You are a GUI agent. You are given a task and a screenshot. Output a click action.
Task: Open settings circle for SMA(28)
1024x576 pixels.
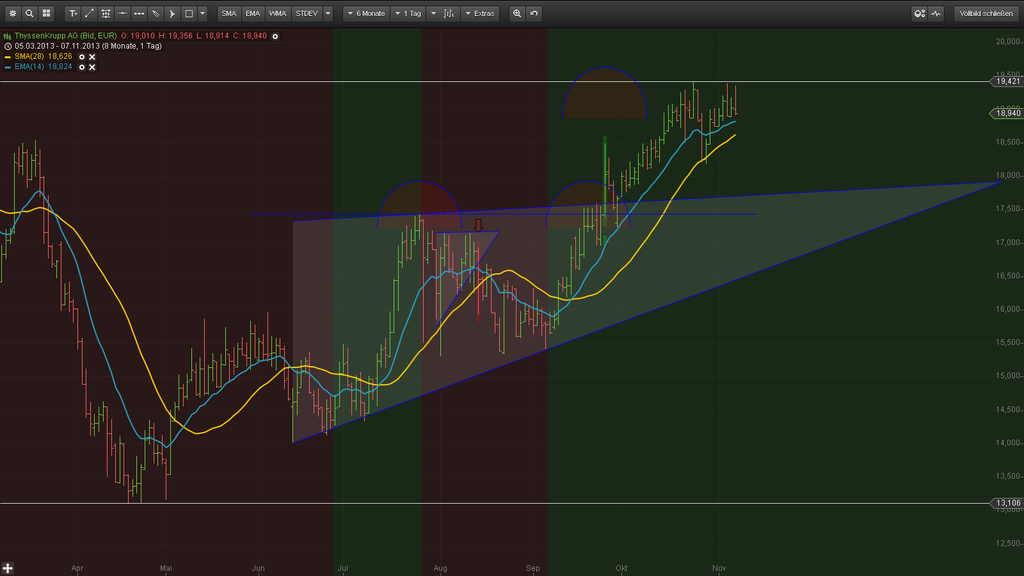(82, 57)
